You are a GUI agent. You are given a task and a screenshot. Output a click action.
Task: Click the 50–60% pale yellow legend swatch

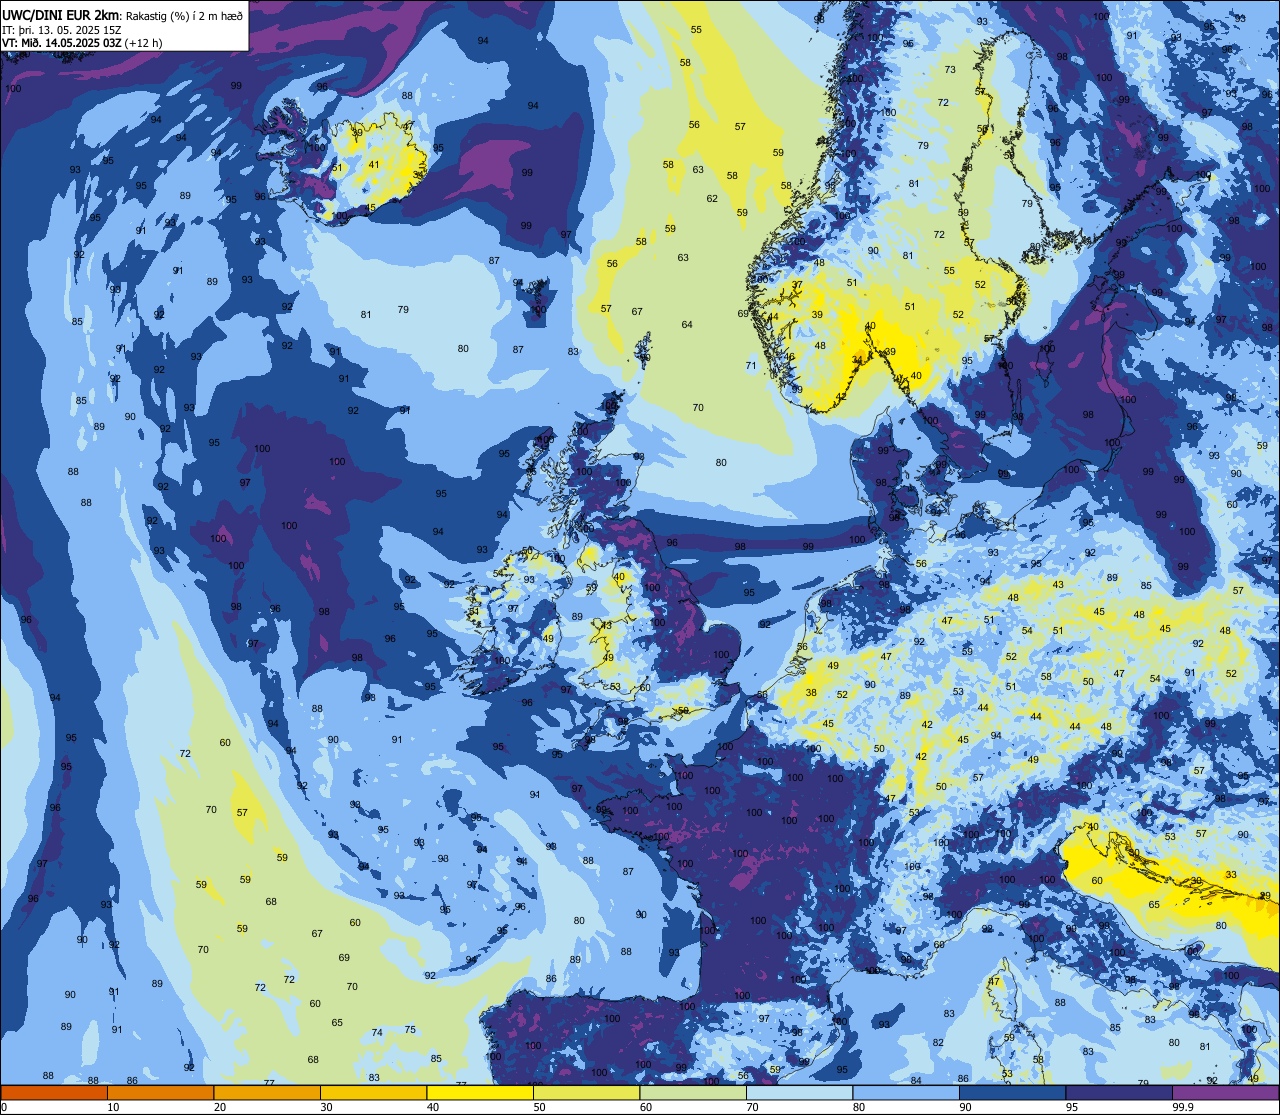pyautogui.click(x=587, y=1093)
